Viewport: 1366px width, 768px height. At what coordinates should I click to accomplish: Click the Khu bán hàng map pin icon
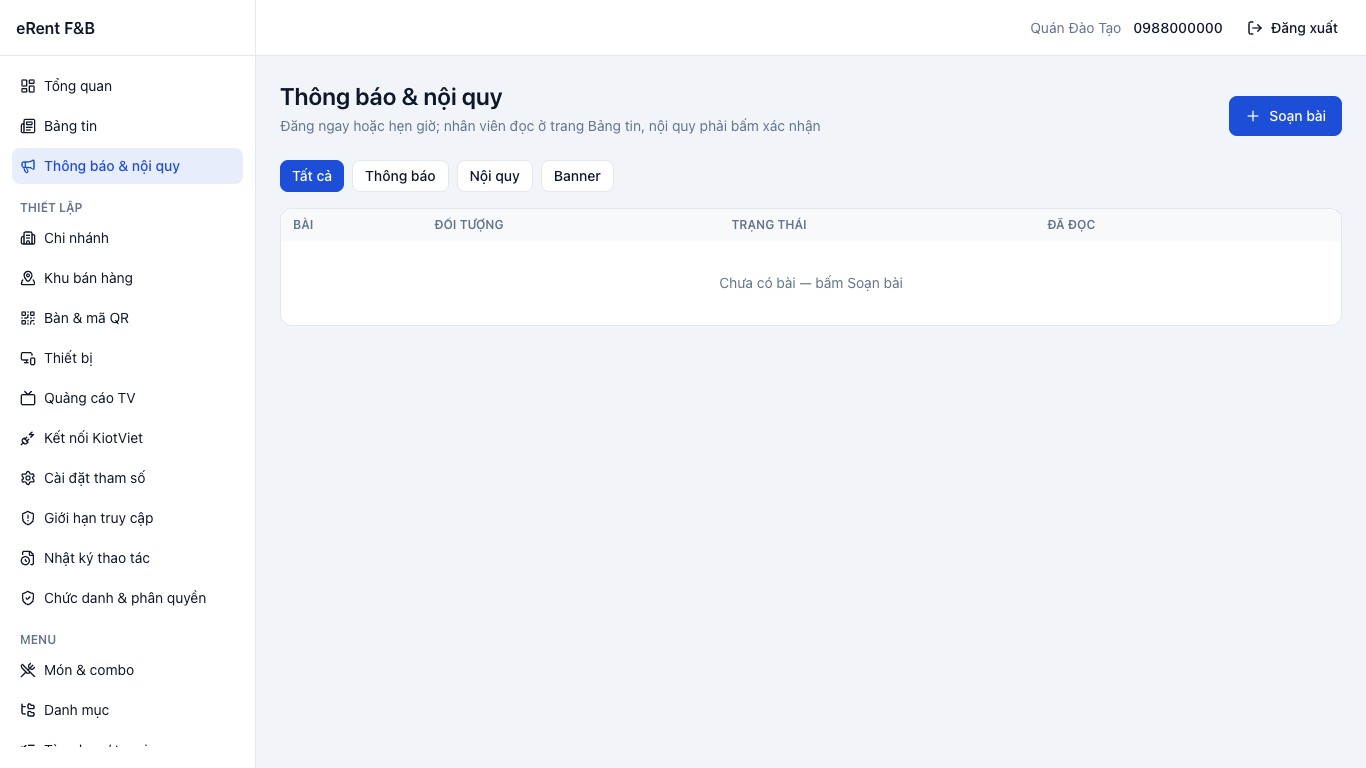pyautogui.click(x=28, y=278)
